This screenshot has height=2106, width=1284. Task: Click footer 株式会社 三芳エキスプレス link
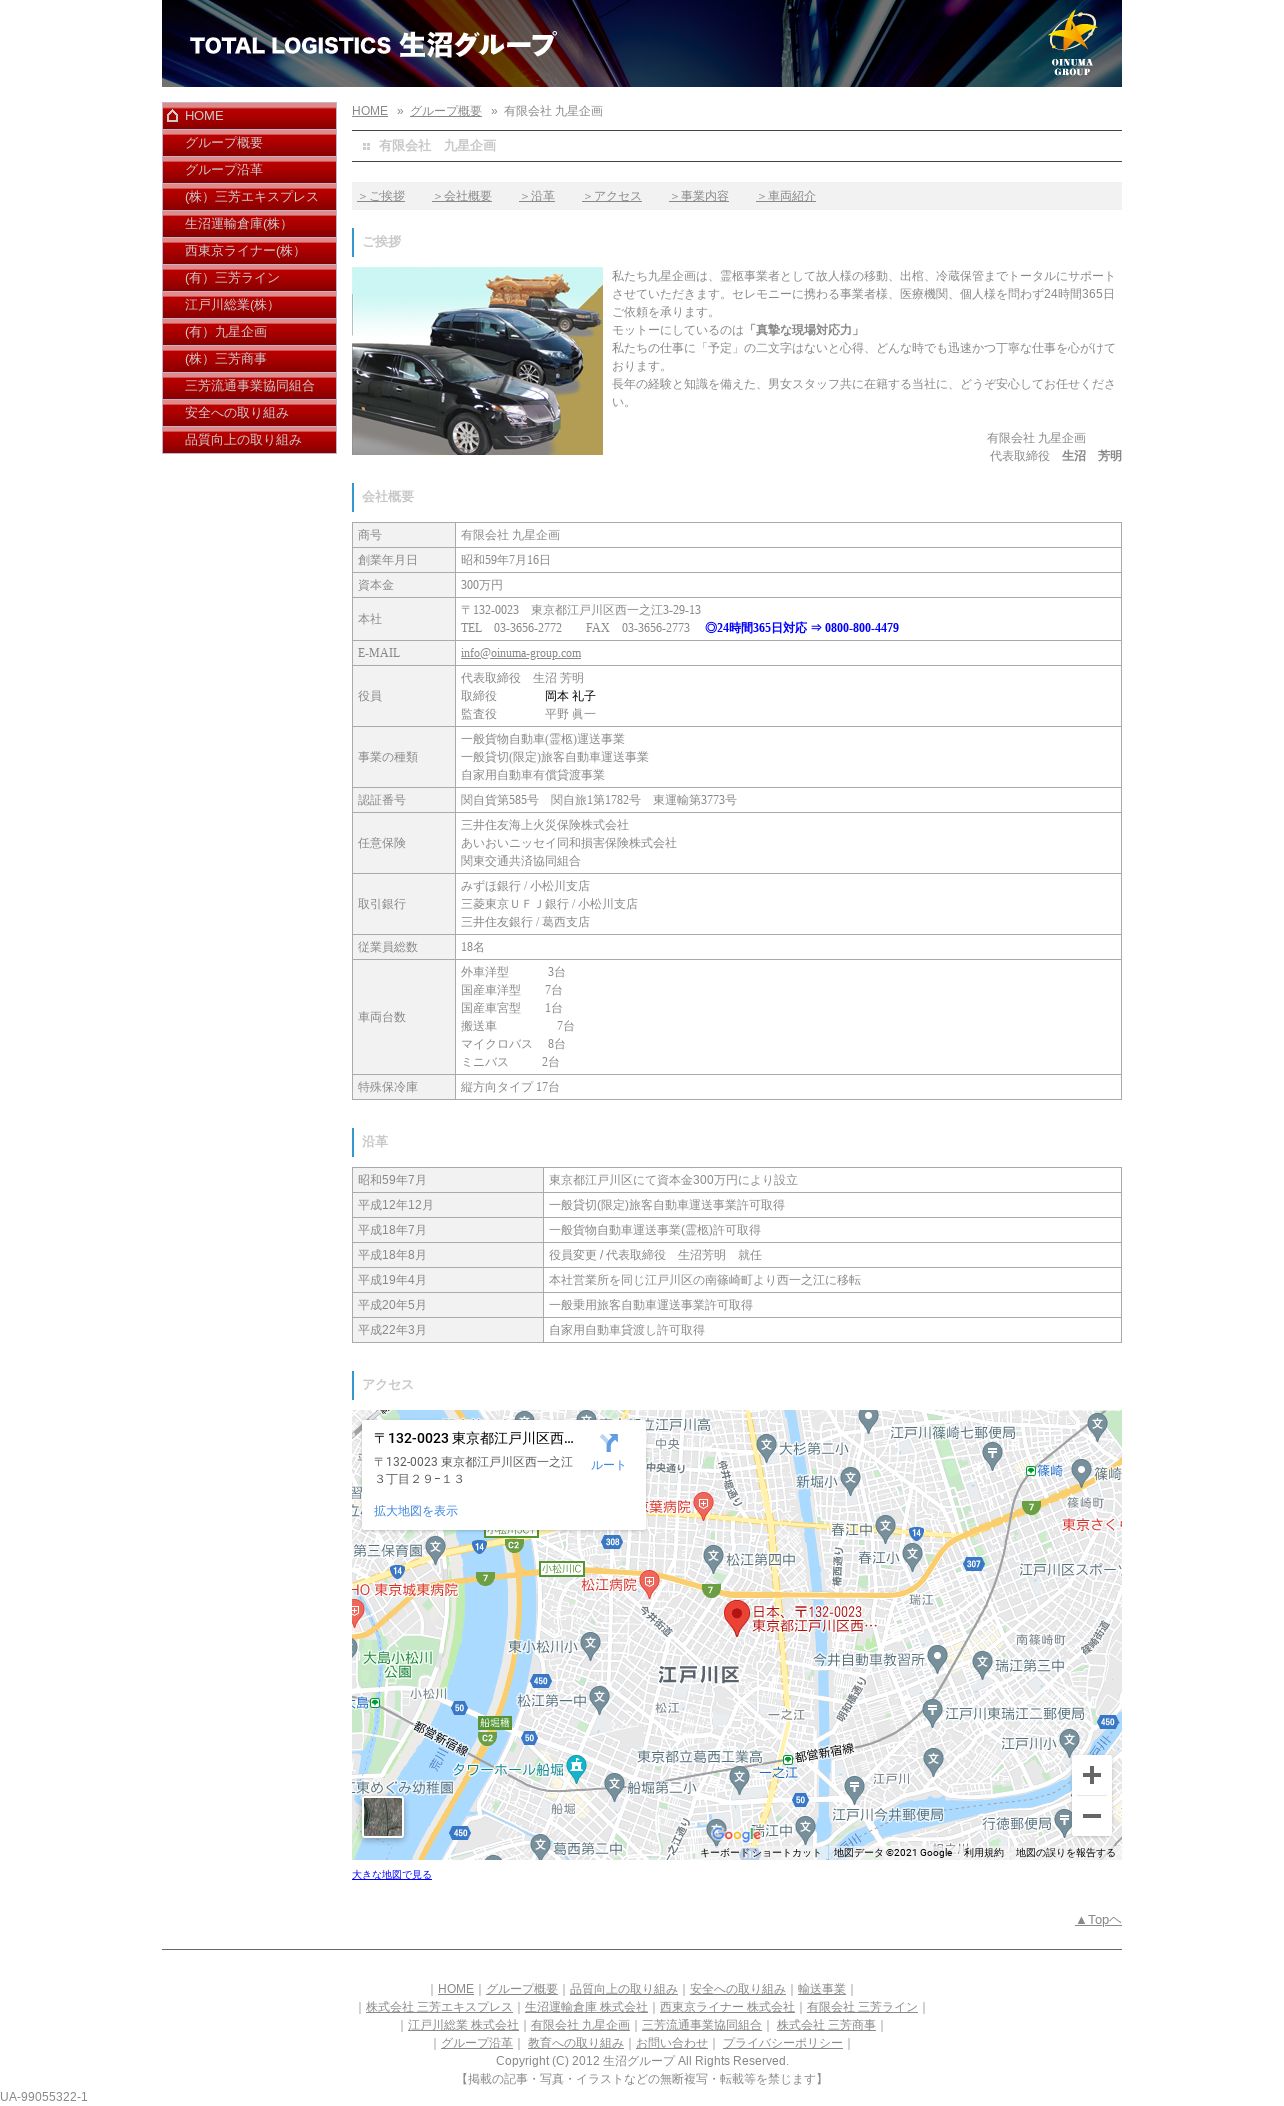click(439, 2007)
